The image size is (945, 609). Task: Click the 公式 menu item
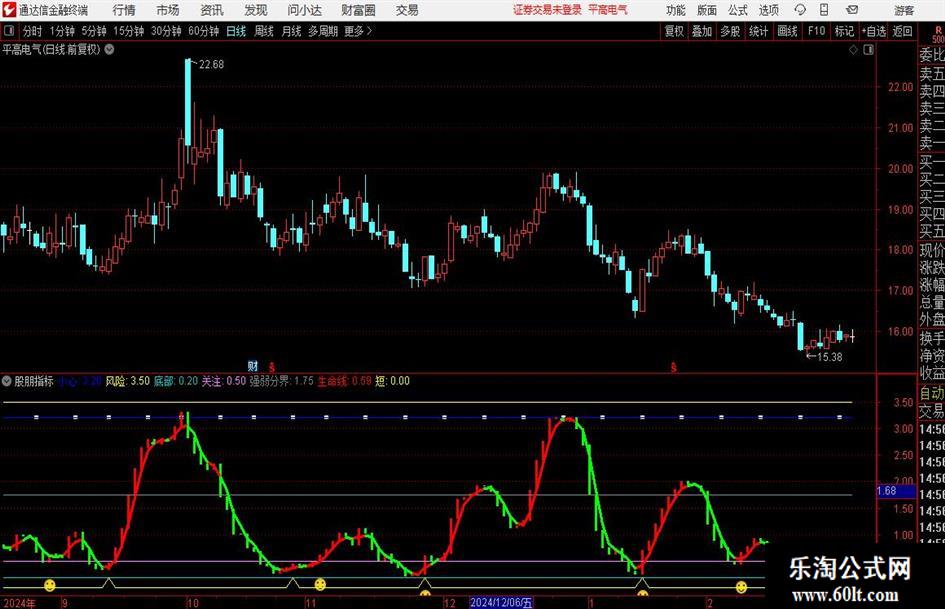pos(737,10)
